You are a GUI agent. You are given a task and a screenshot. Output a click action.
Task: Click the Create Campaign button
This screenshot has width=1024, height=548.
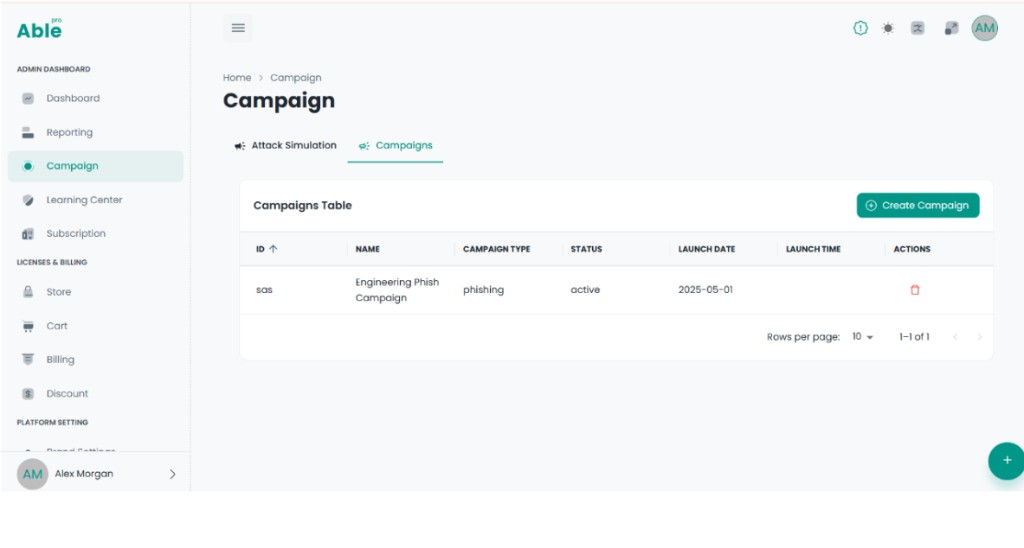(x=918, y=205)
